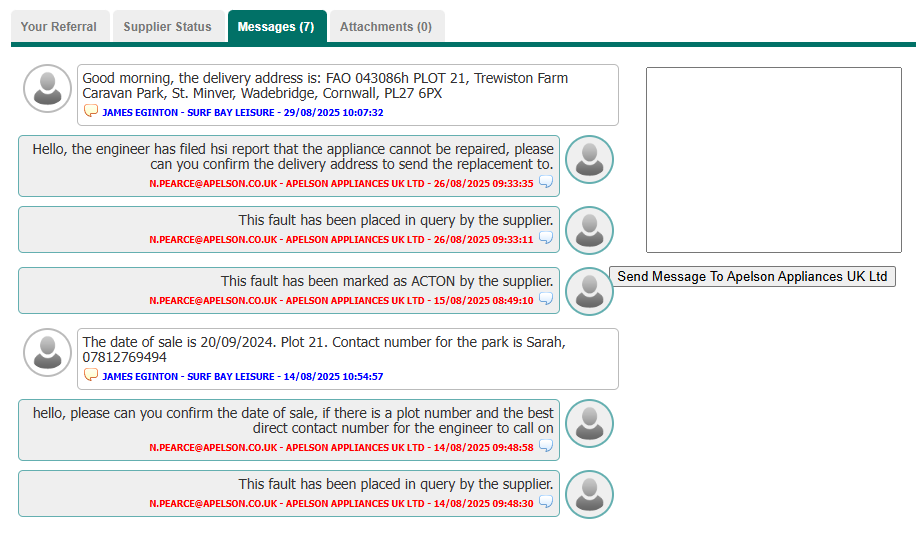Click the 'Good morning, the delivery address is' text
Screen dimensions: 916x541
tap(325, 86)
